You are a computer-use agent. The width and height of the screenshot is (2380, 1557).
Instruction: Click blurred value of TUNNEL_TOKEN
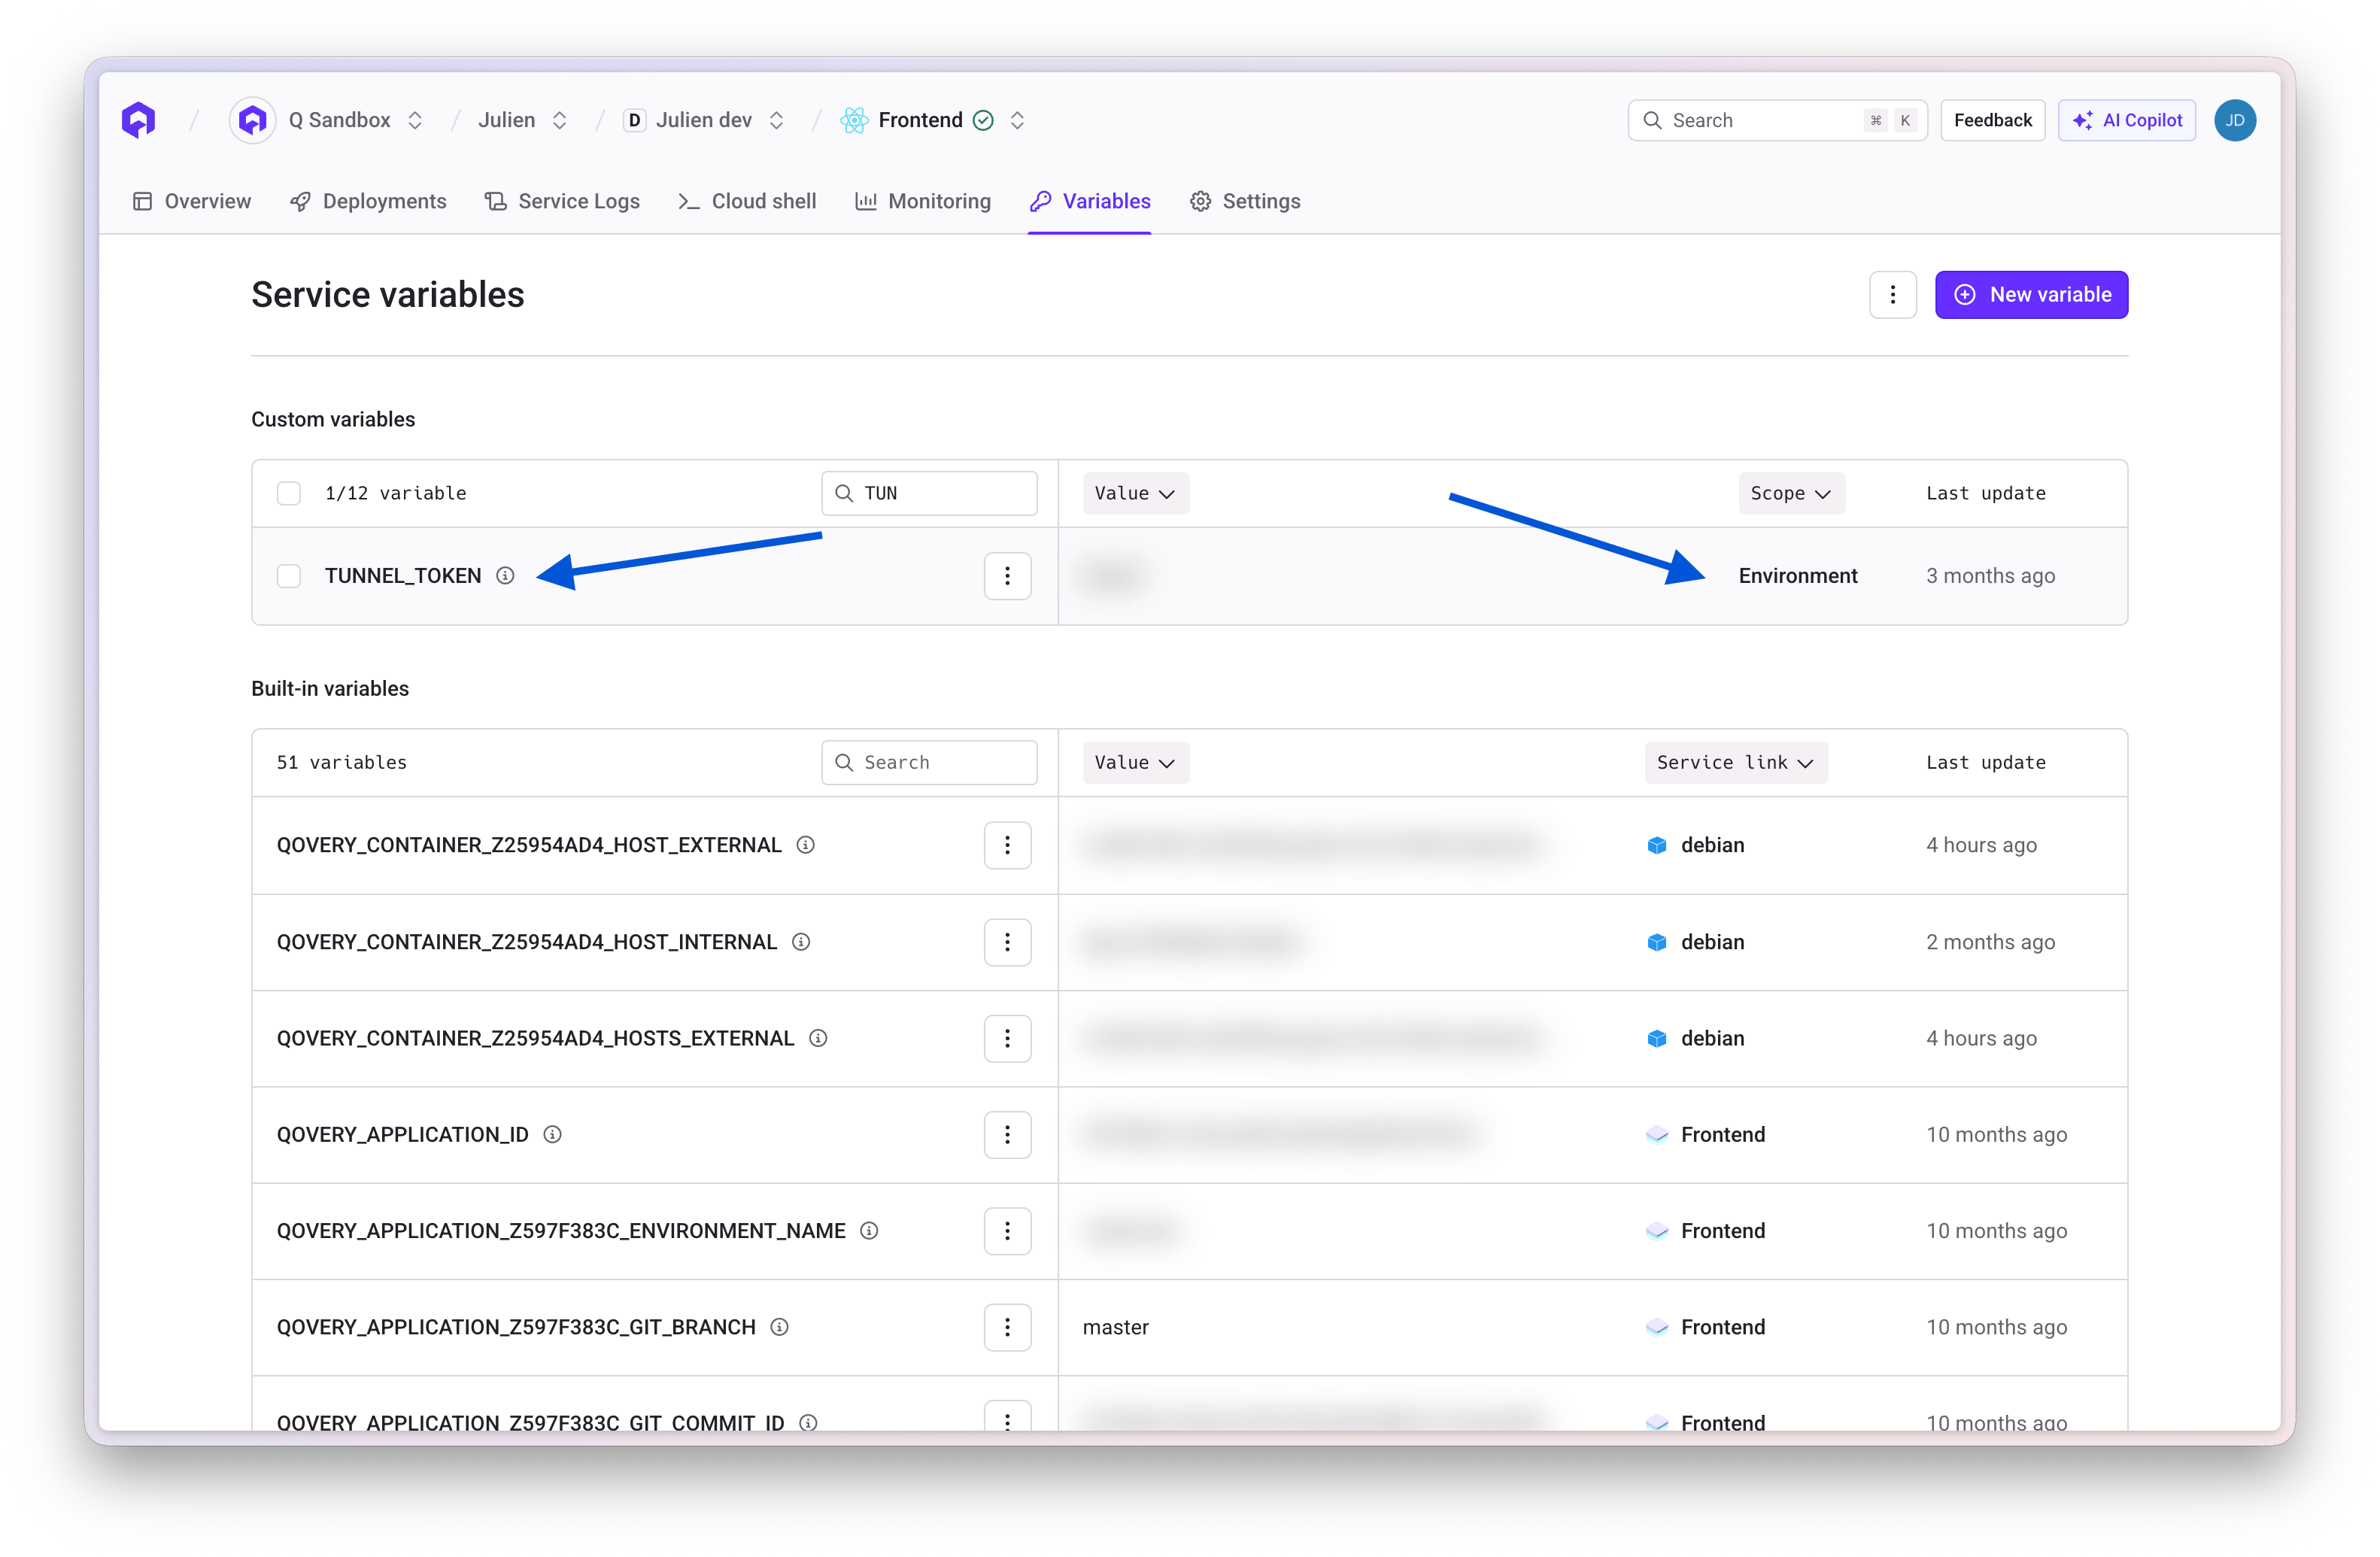[1113, 576]
